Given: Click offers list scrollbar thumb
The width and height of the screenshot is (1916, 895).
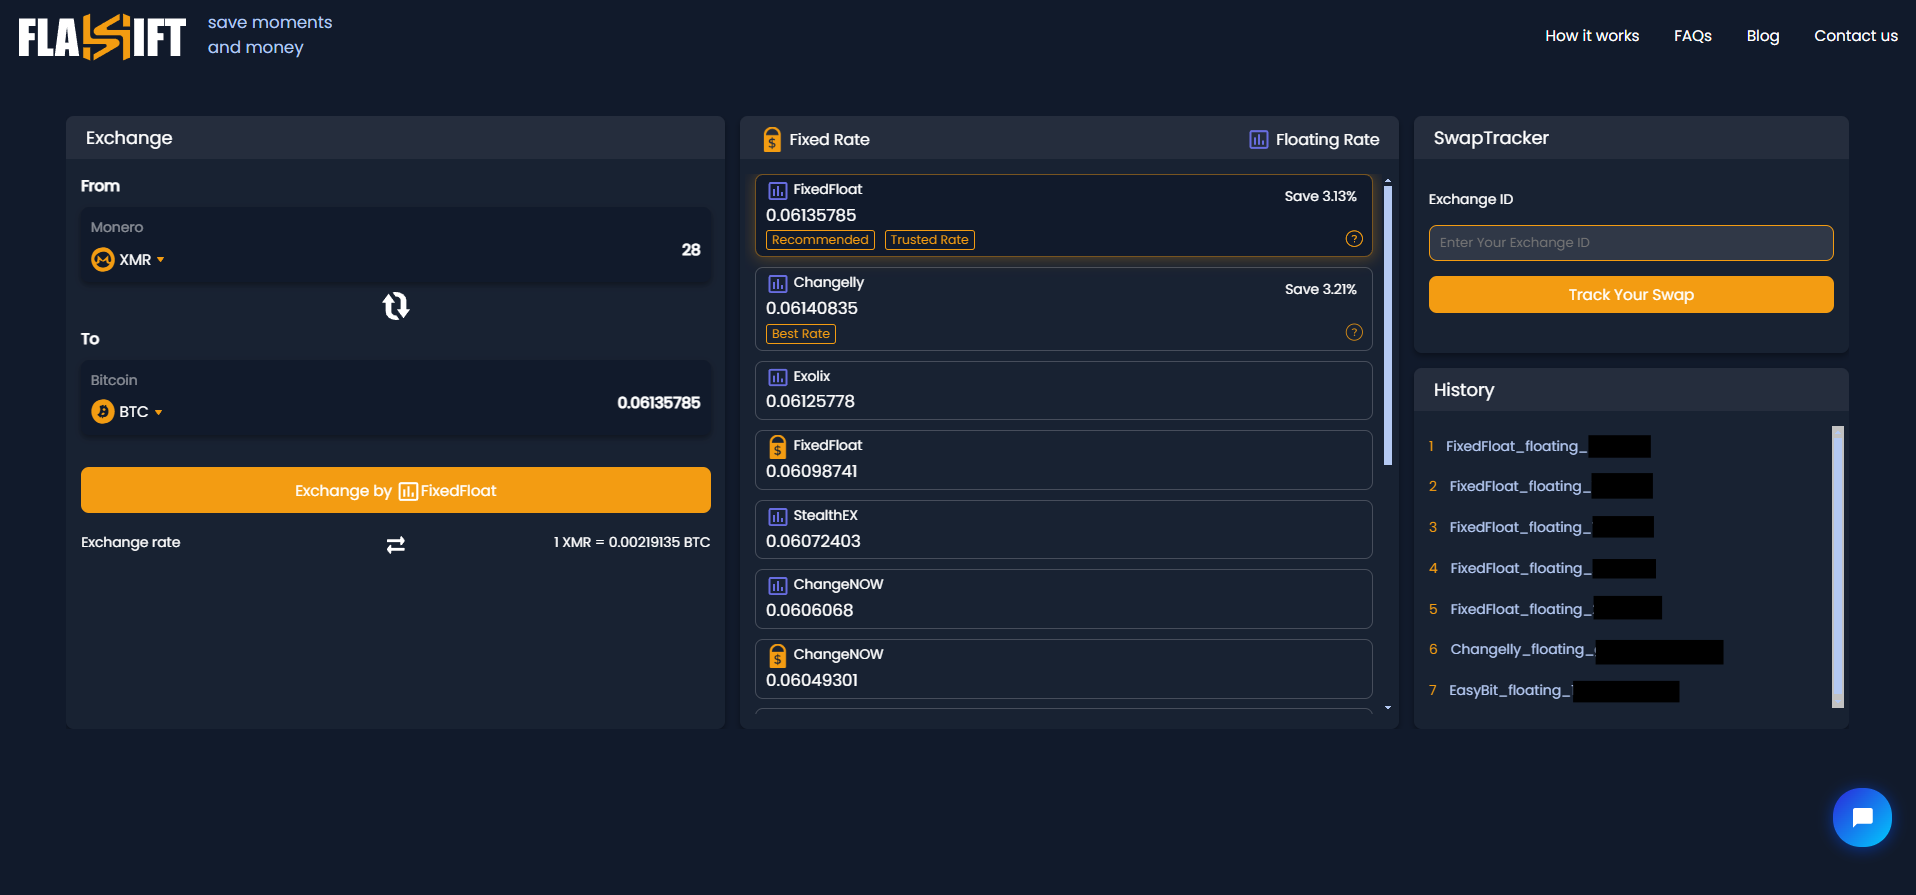Looking at the screenshot, I should point(1388,325).
